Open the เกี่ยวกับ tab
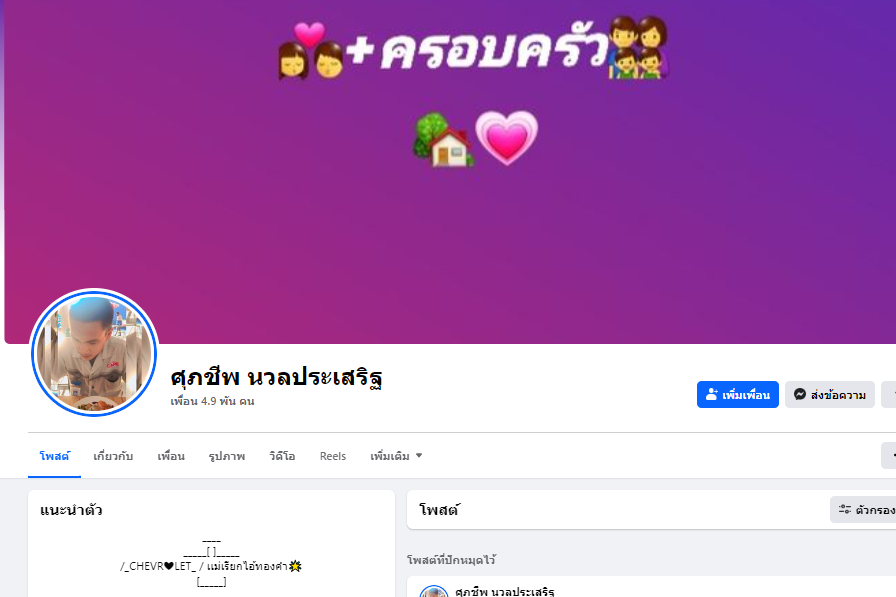Image resolution: width=896 pixels, height=597 pixels. (x=113, y=456)
